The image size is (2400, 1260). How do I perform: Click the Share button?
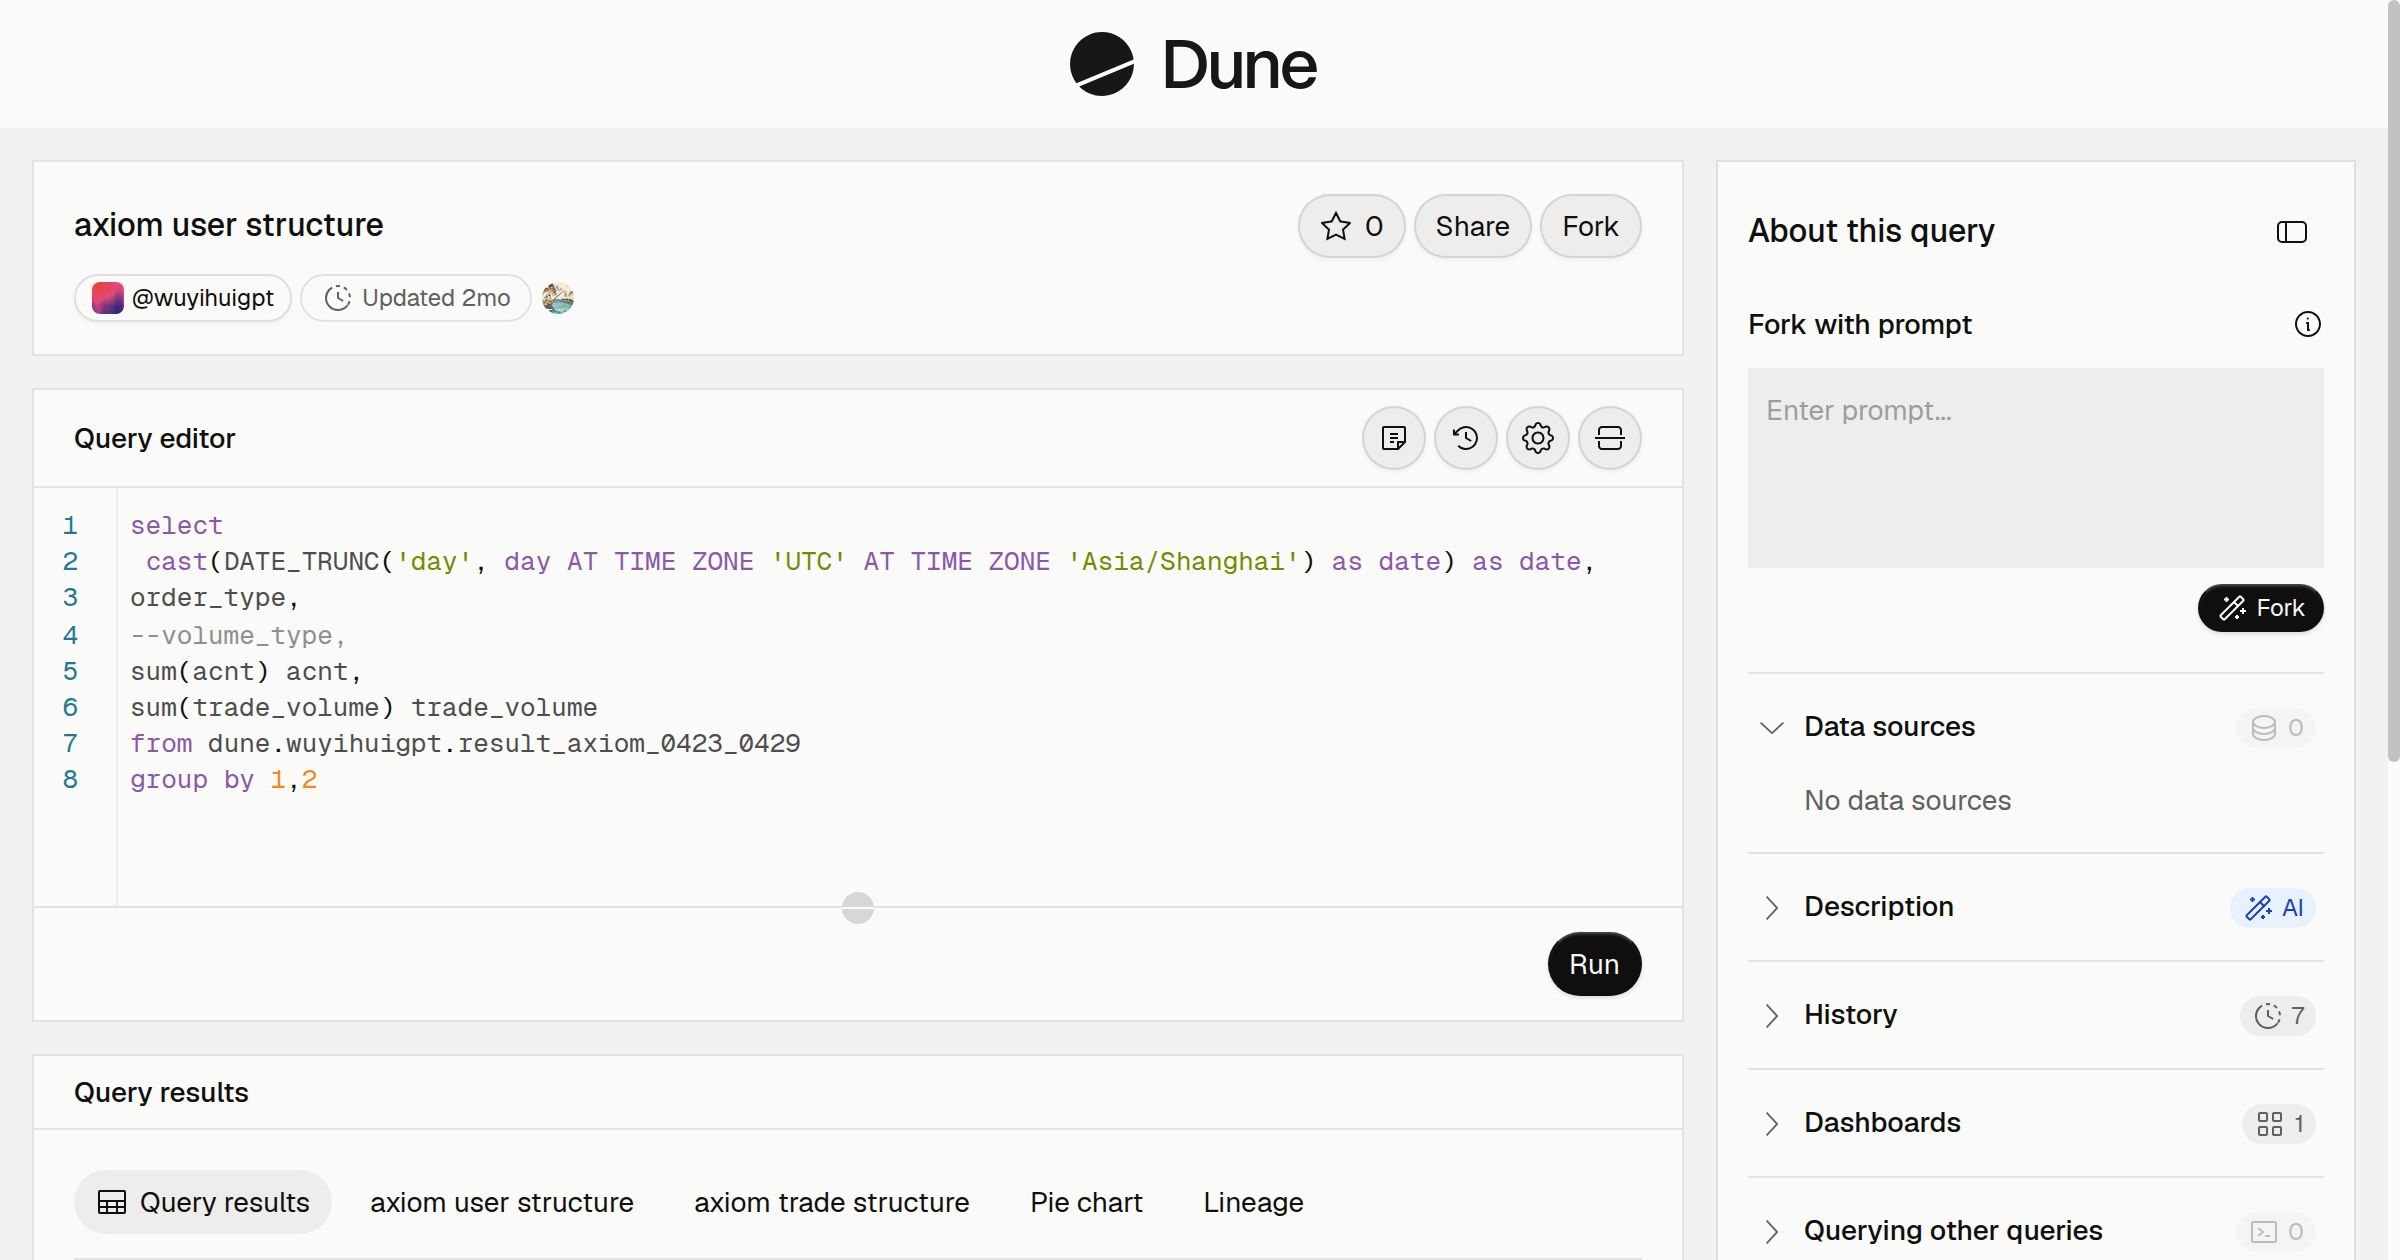tap(1472, 226)
